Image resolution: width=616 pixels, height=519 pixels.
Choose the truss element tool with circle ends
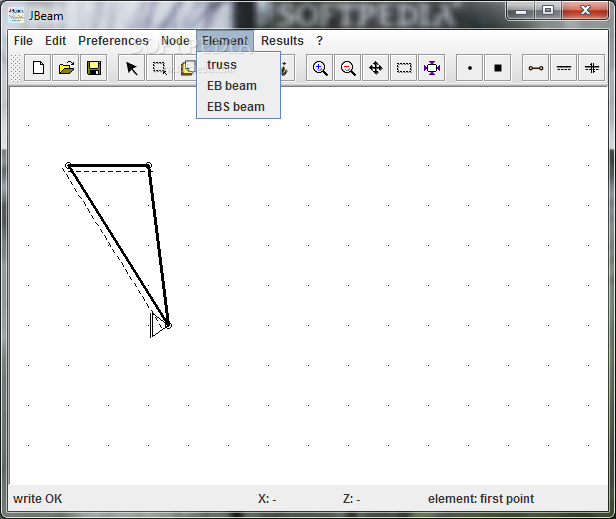[x=535, y=68]
